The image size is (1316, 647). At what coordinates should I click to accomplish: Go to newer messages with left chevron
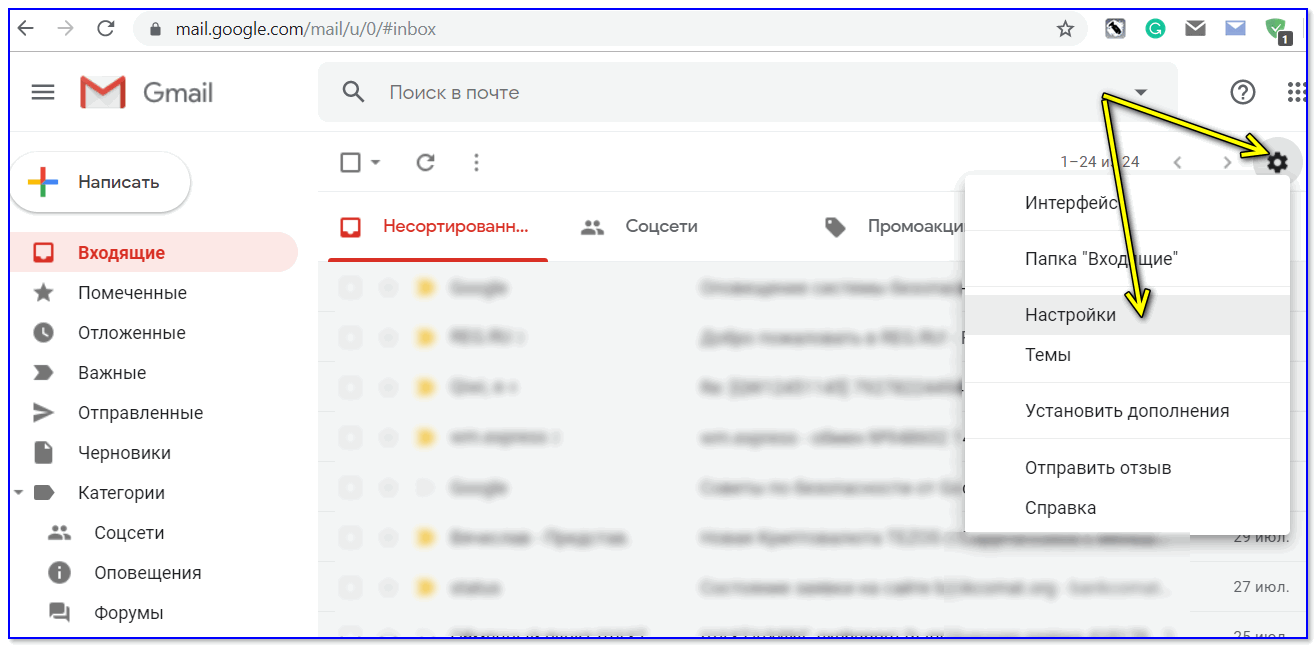pyautogui.click(x=1177, y=162)
